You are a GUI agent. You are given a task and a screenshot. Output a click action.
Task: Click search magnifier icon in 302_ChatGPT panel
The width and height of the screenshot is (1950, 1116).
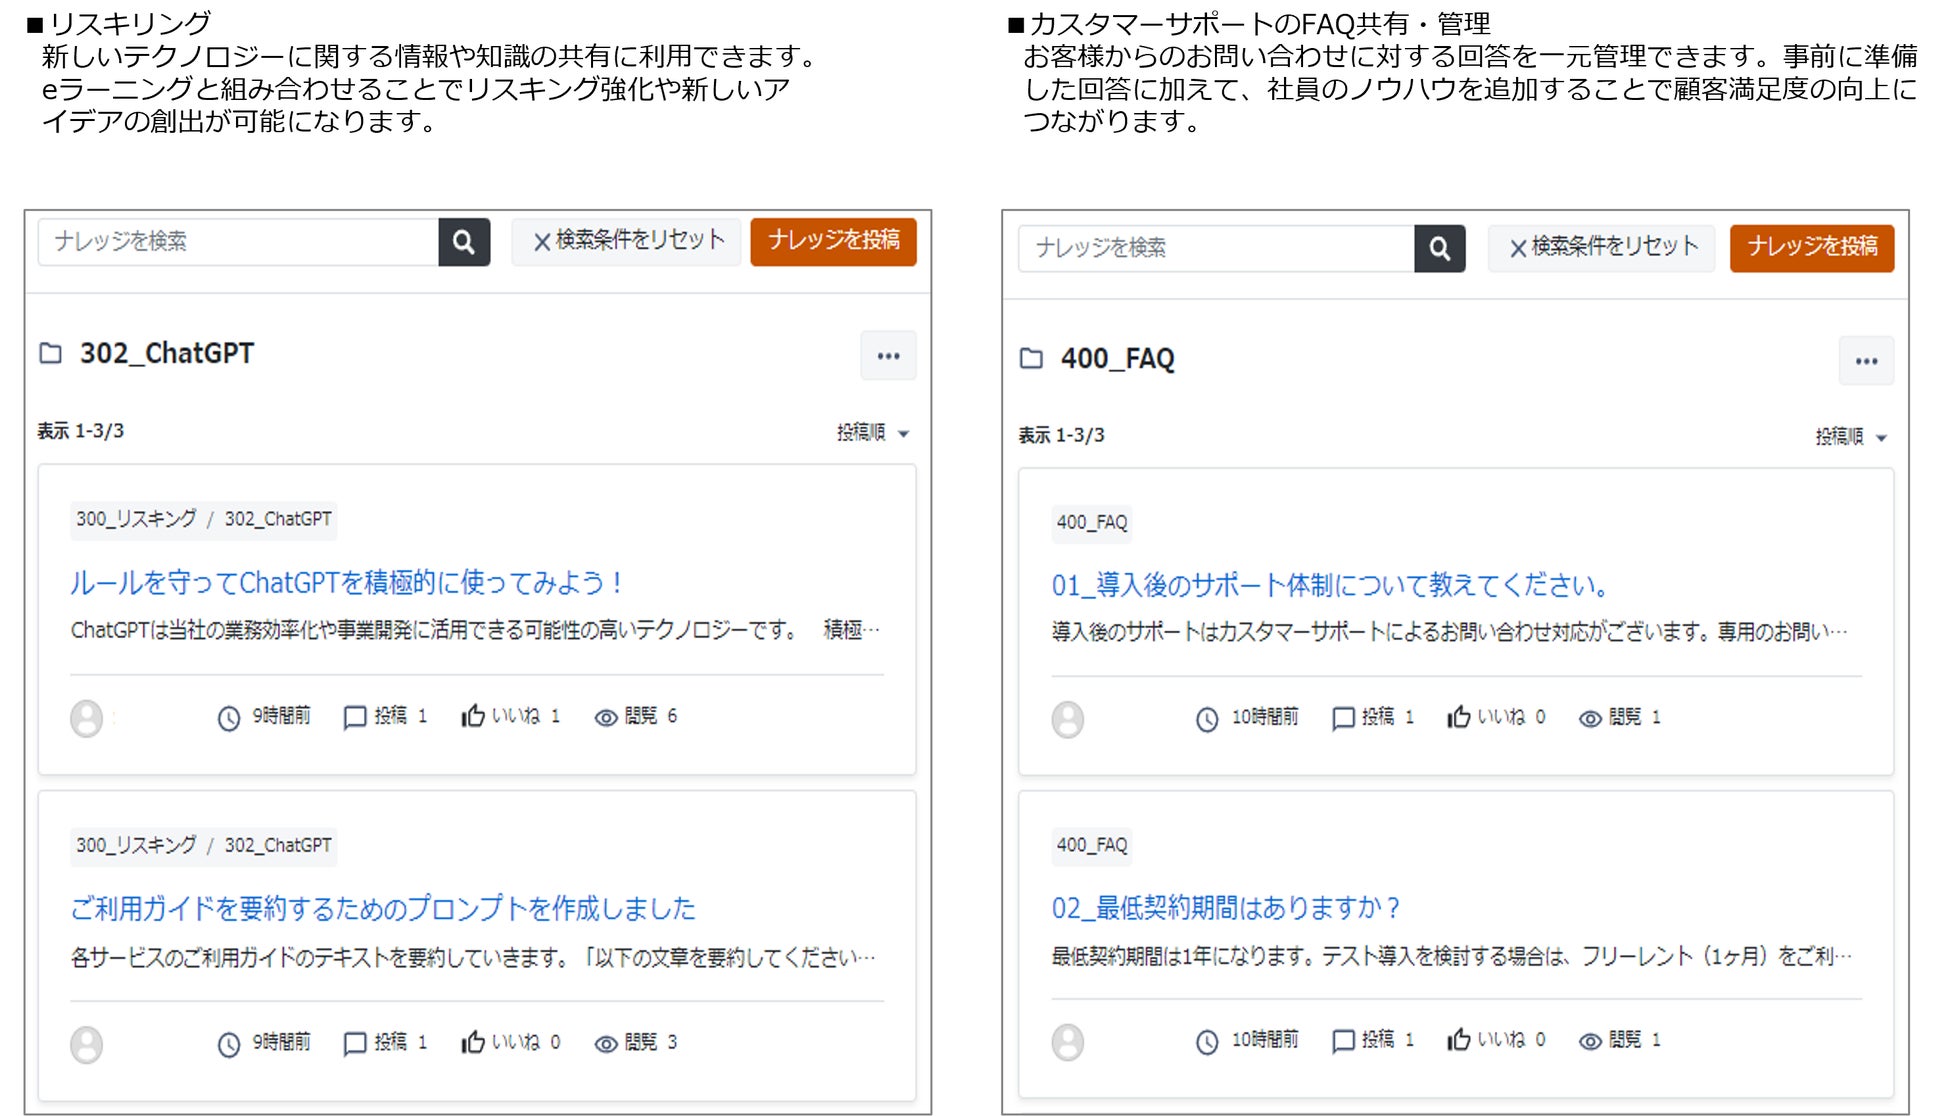pyautogui.click(x=464, y=242)
